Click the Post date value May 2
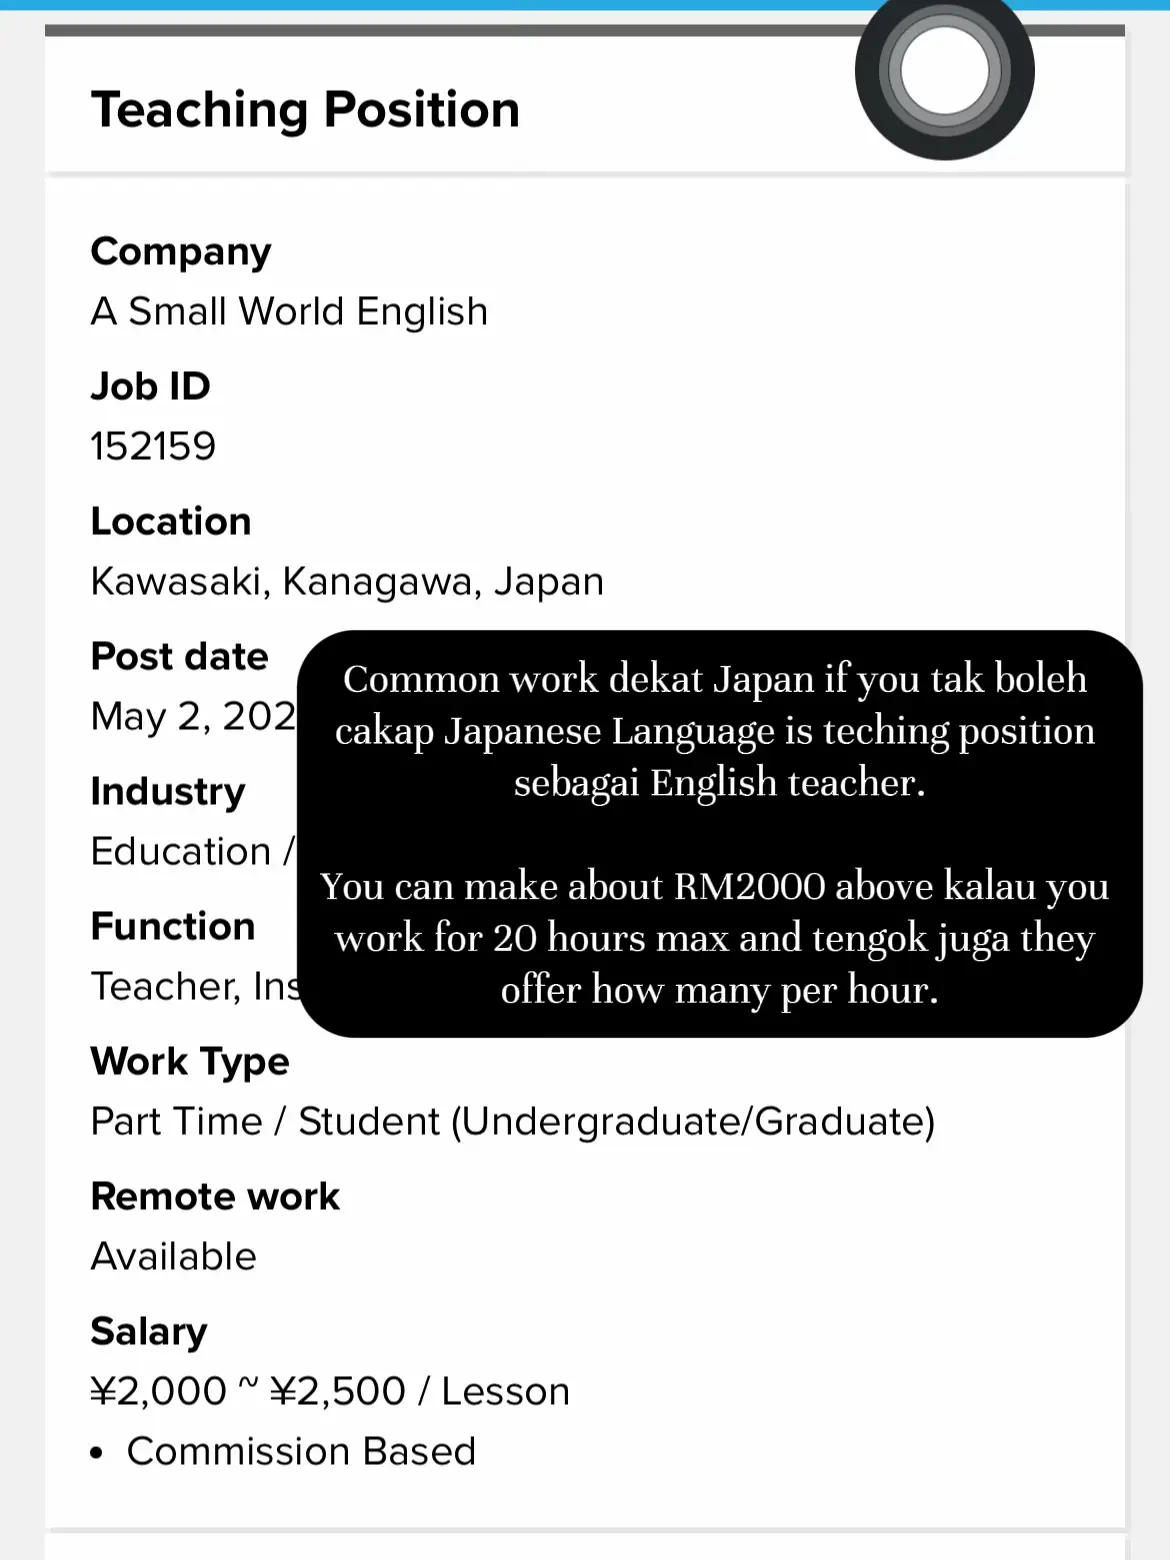Viewport: 1170px width, 1560px height. (192, 717)
